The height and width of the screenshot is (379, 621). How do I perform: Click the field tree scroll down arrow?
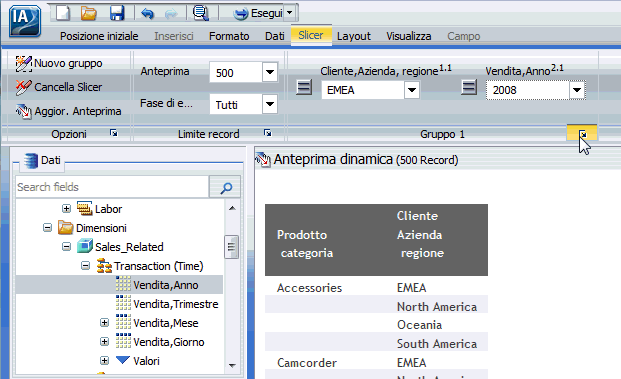tap(232, 366)
